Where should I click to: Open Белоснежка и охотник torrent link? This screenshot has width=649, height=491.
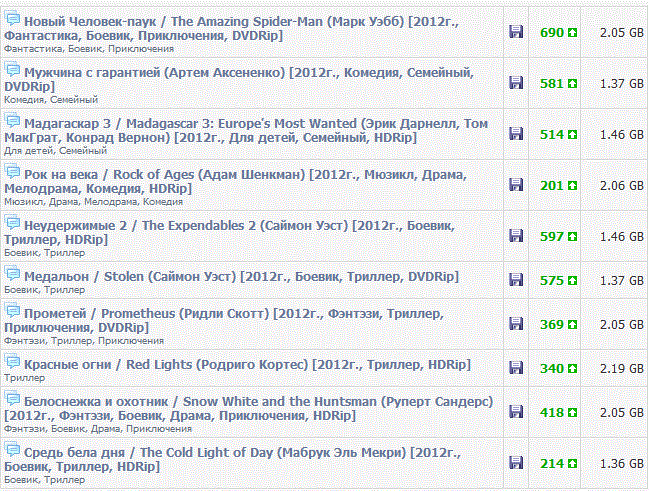pos(249,409)
